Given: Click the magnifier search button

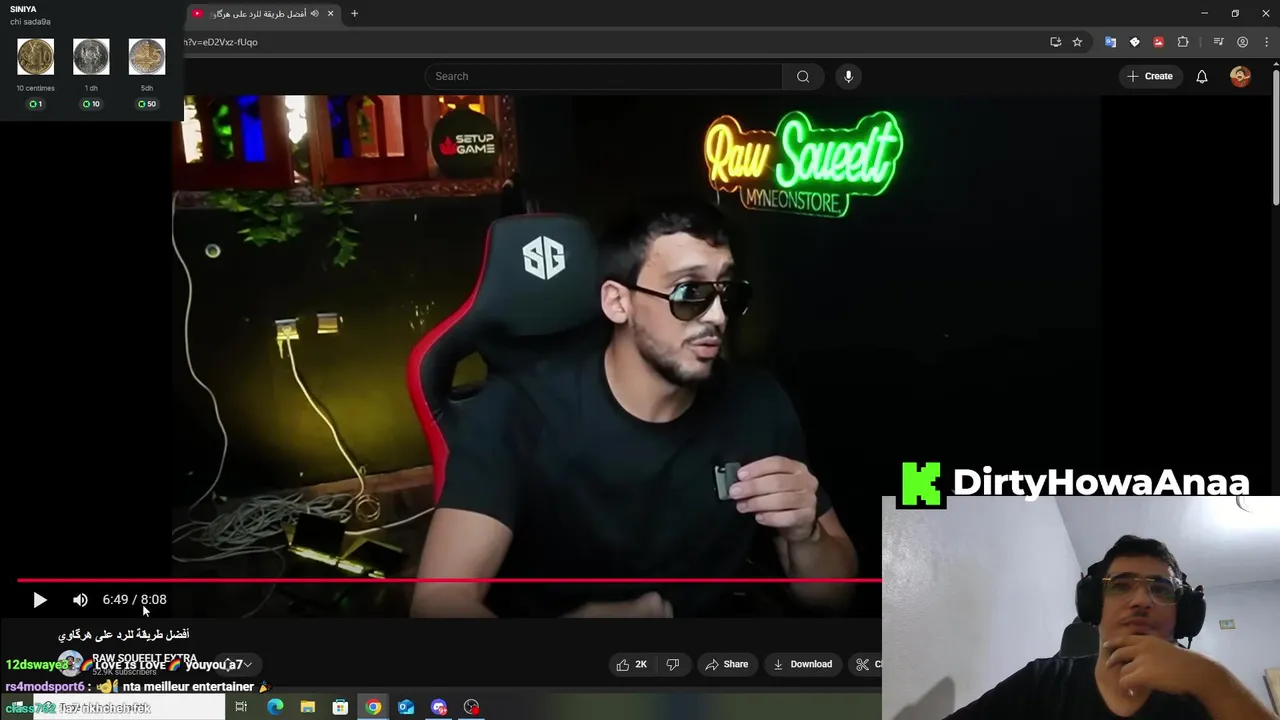Looking at the screenshot, I should pos(803,76).
